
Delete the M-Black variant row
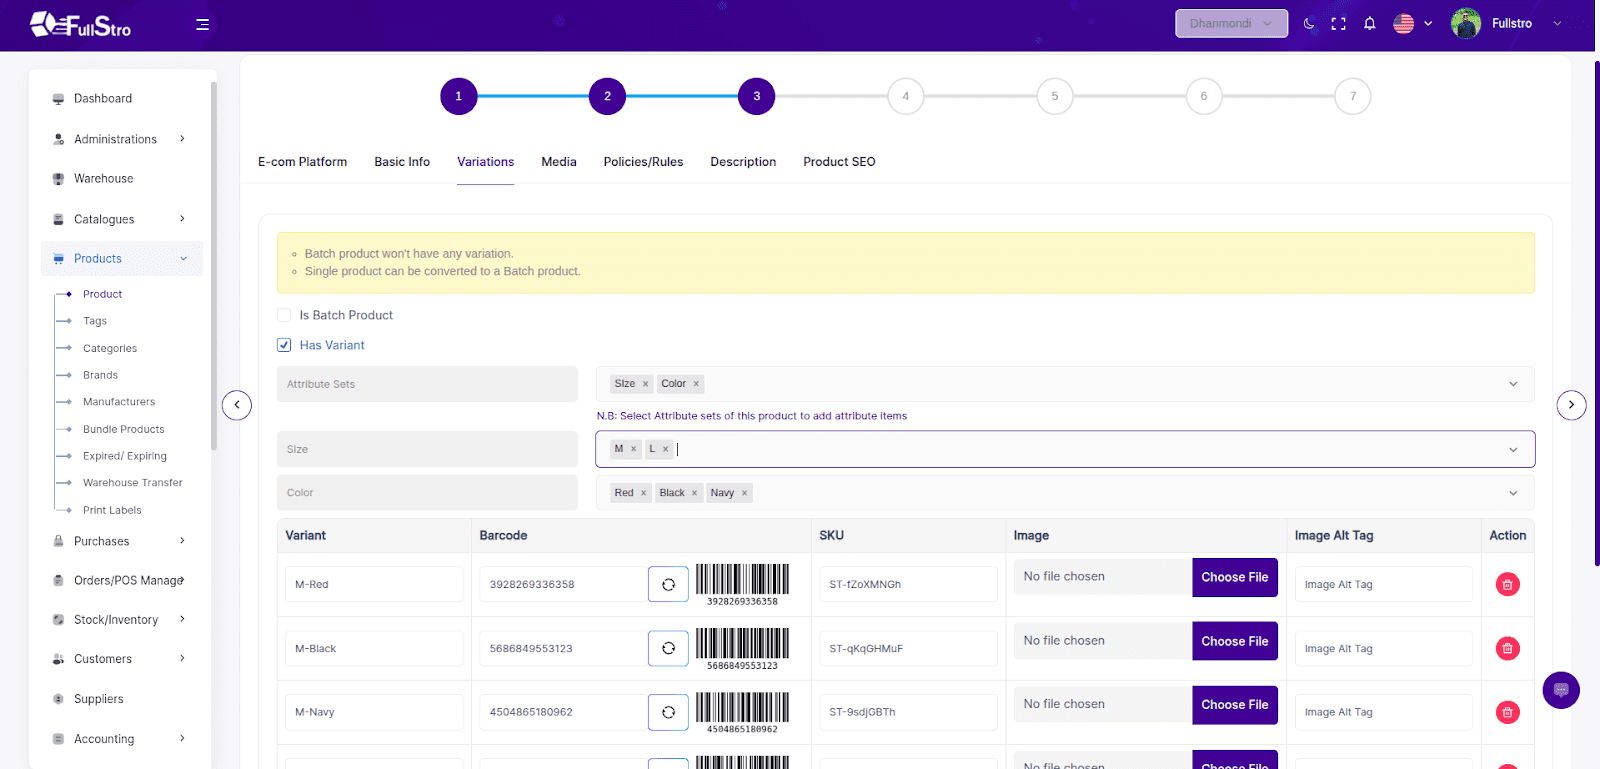click(x=1507, y=648)
